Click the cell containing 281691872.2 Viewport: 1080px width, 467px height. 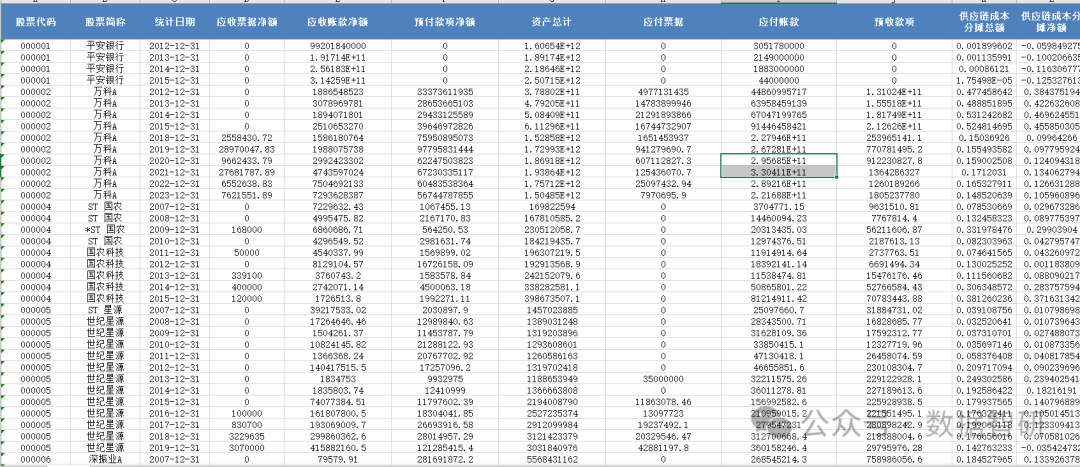[x=445, y=459]
